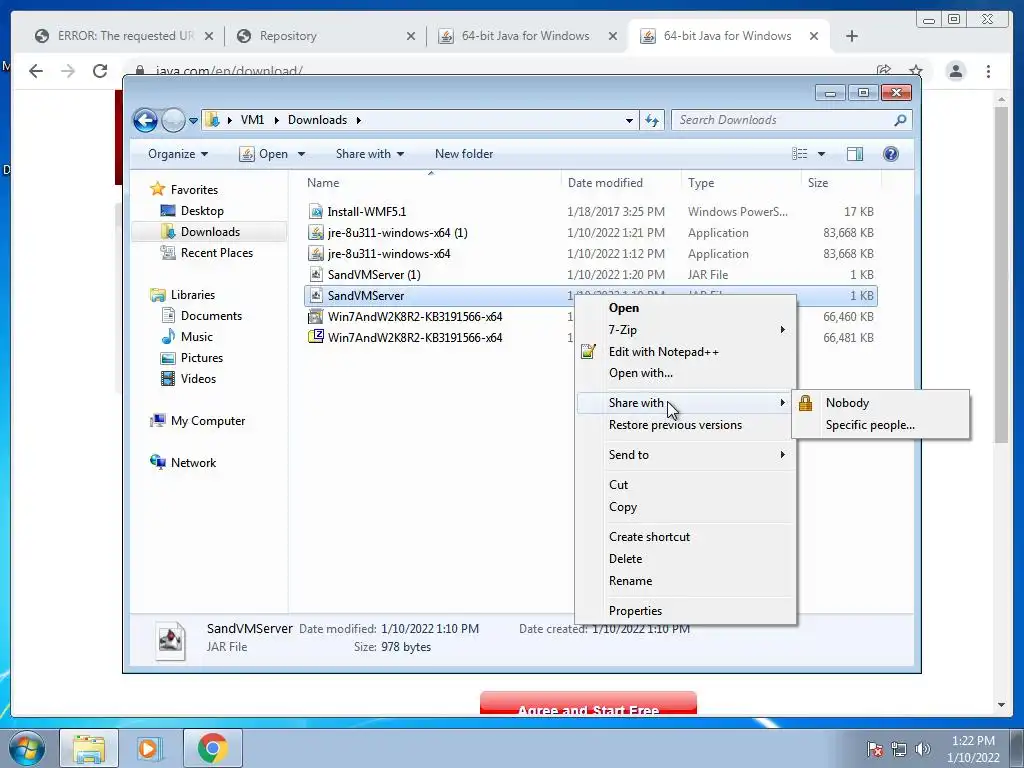Open the Organize menu
The image size is (1024, 768).
coord(178,154)
